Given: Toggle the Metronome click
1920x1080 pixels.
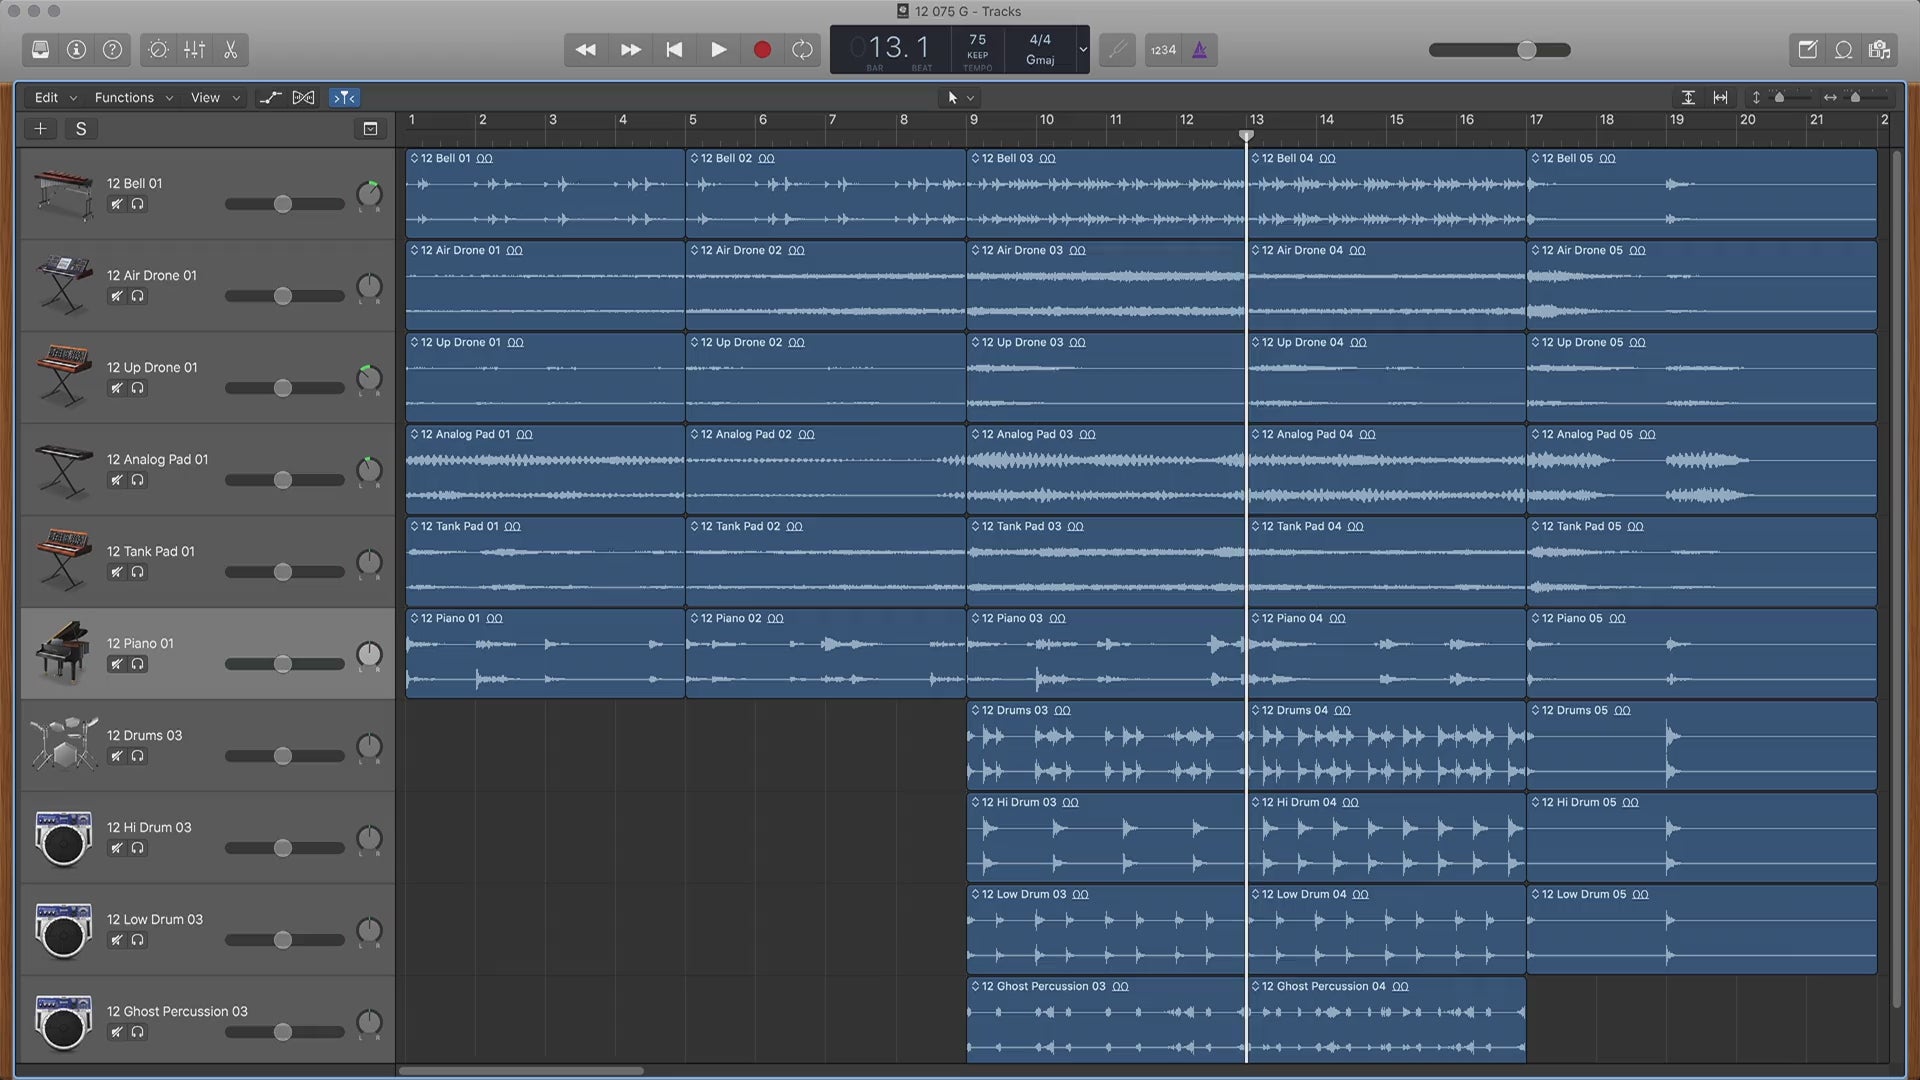Looking at the screenshot, I should click(1199, 49).
